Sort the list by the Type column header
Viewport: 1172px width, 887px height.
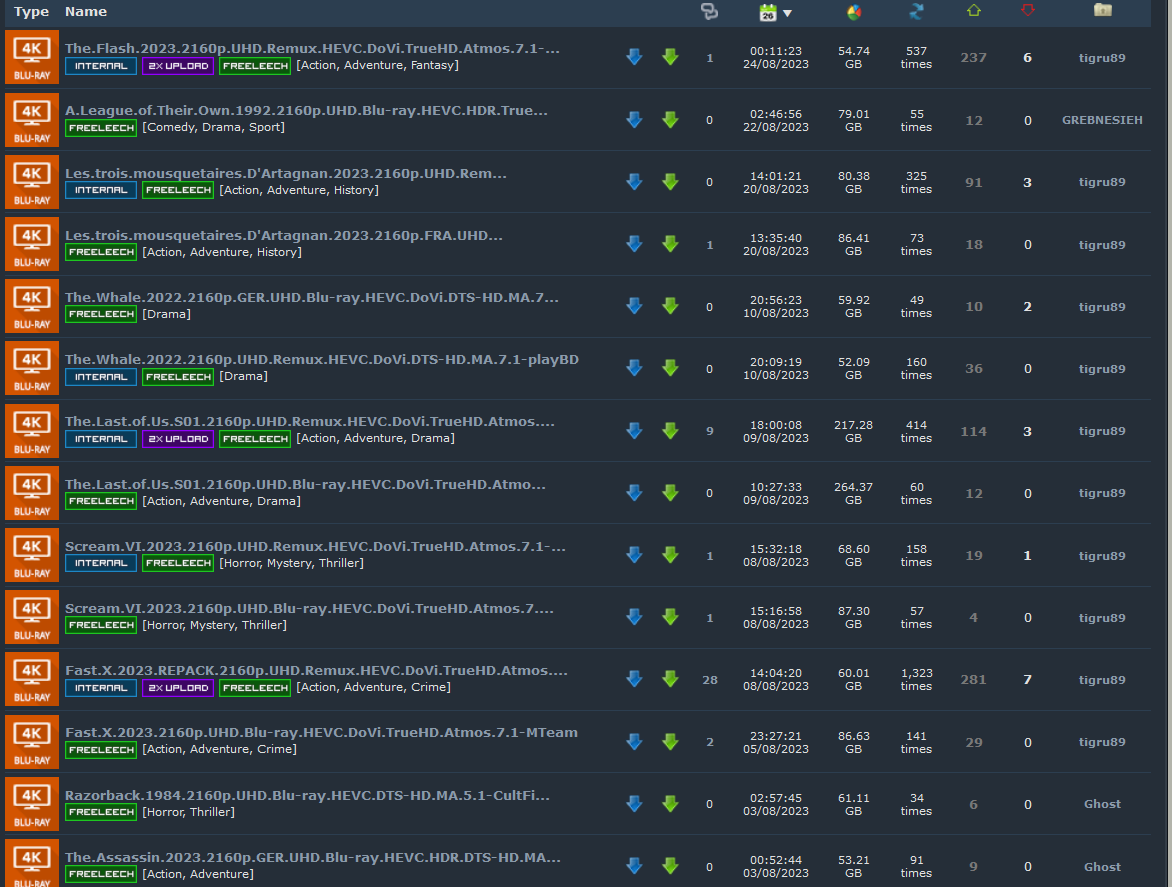31,12
